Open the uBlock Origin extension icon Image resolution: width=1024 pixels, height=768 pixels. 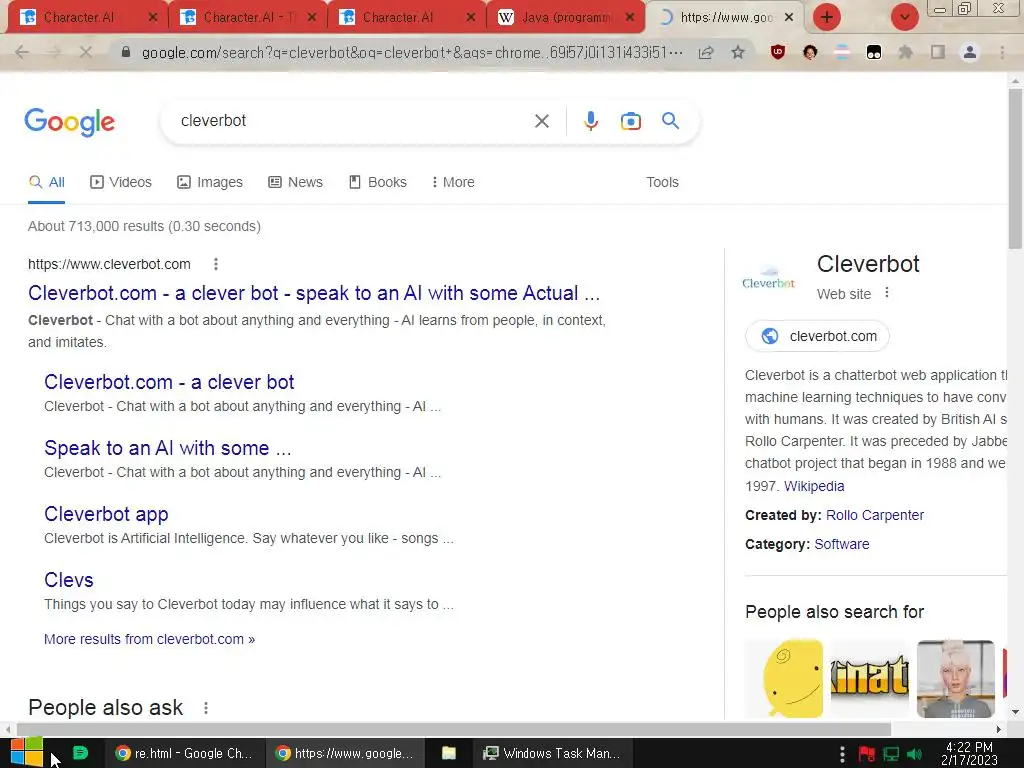coord(777,52)
